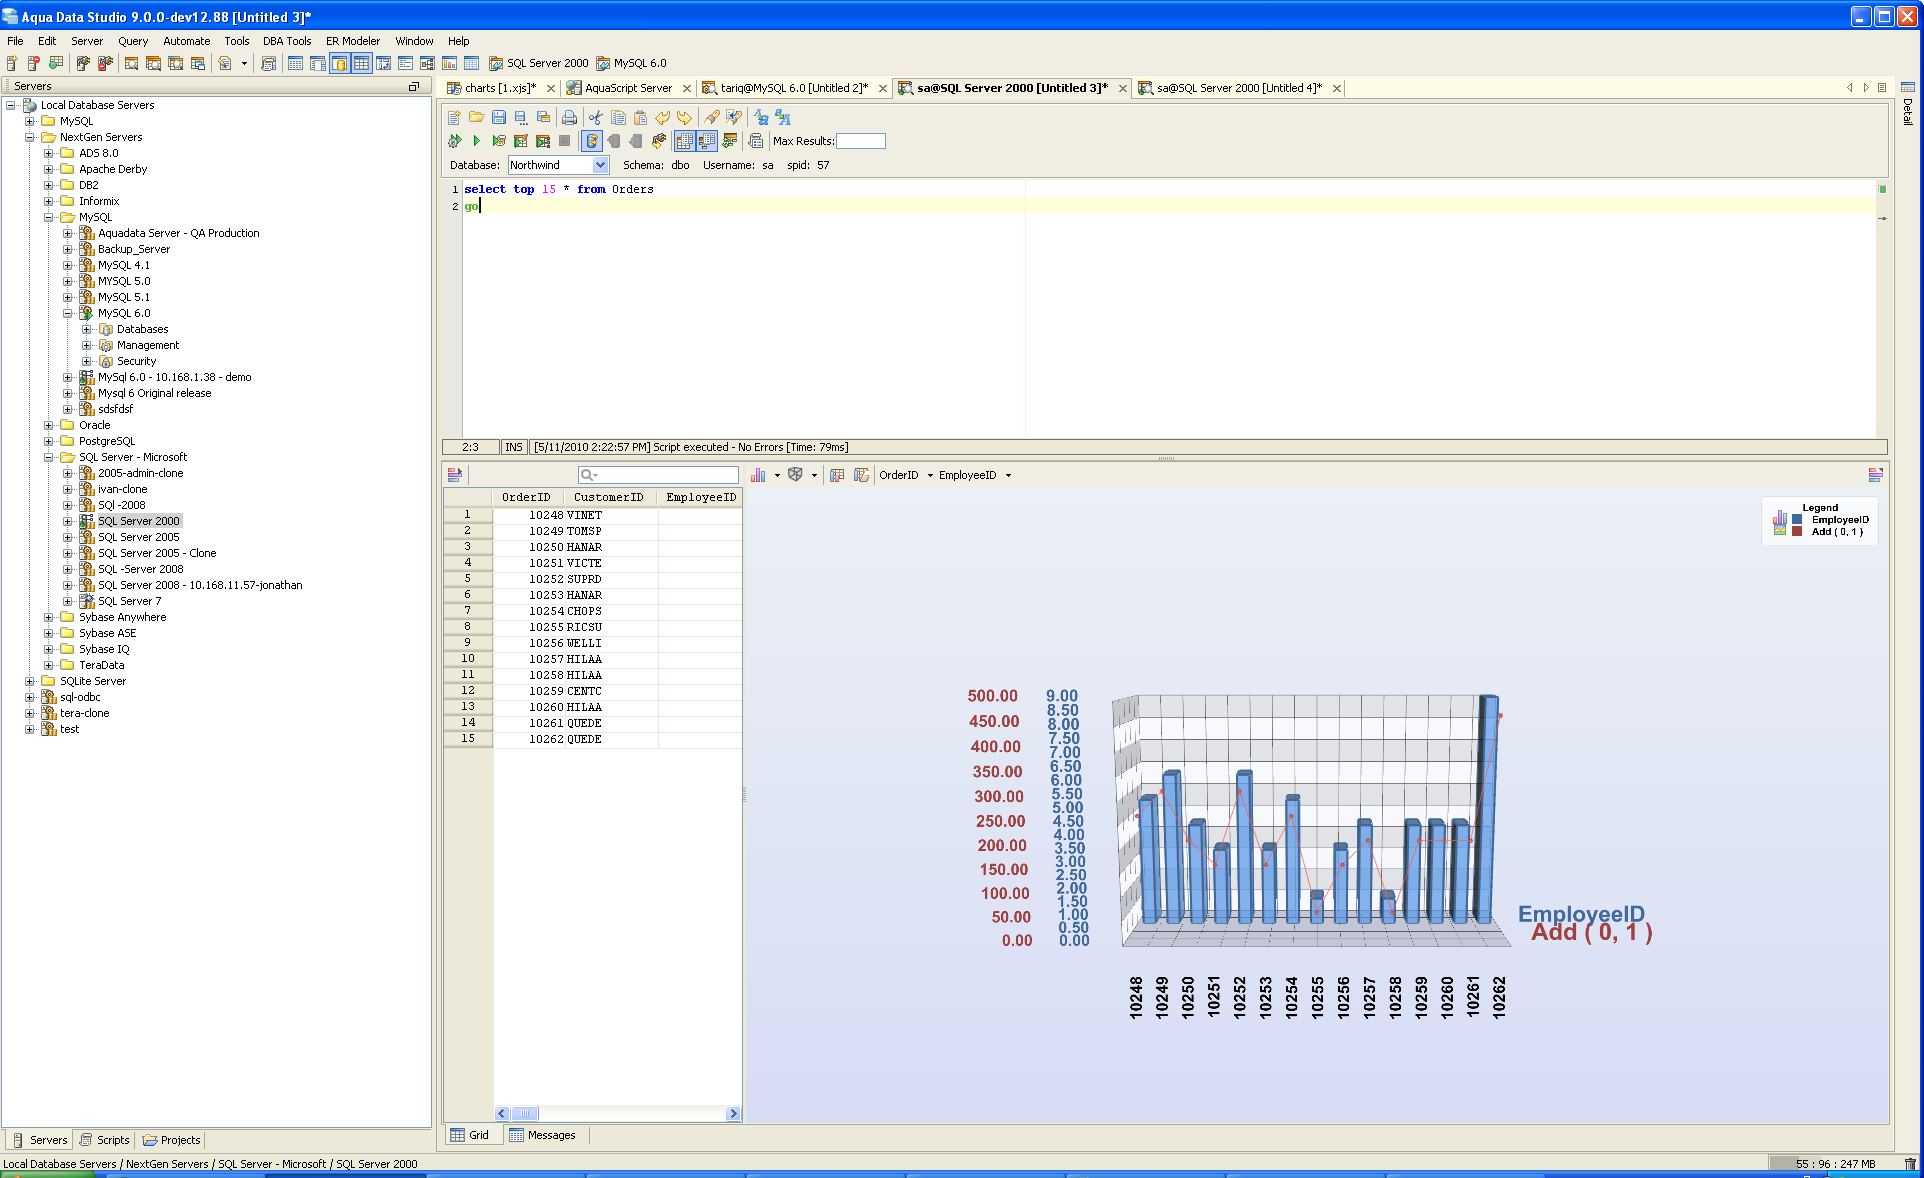
Task: Toggle the auto-commit database button
Action: (x=592, y=141)
